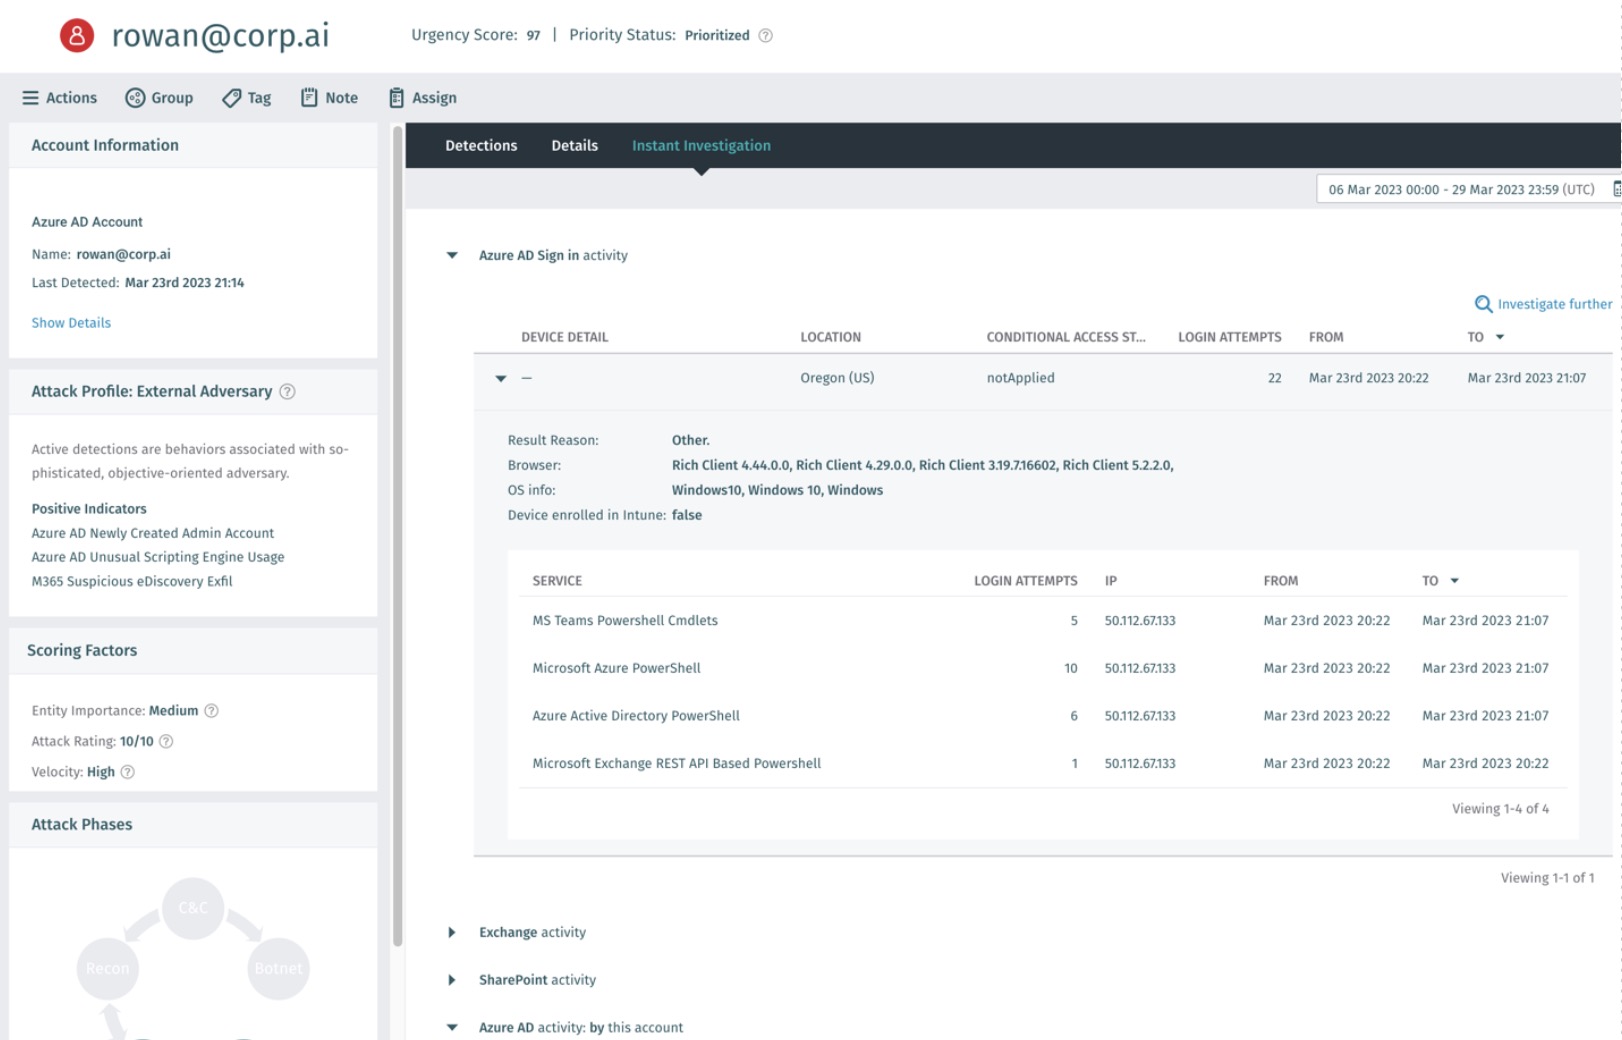Collapse Azure AD Sign in activity section
Screen dimensions: 1622x1040
tap(452, 256)
